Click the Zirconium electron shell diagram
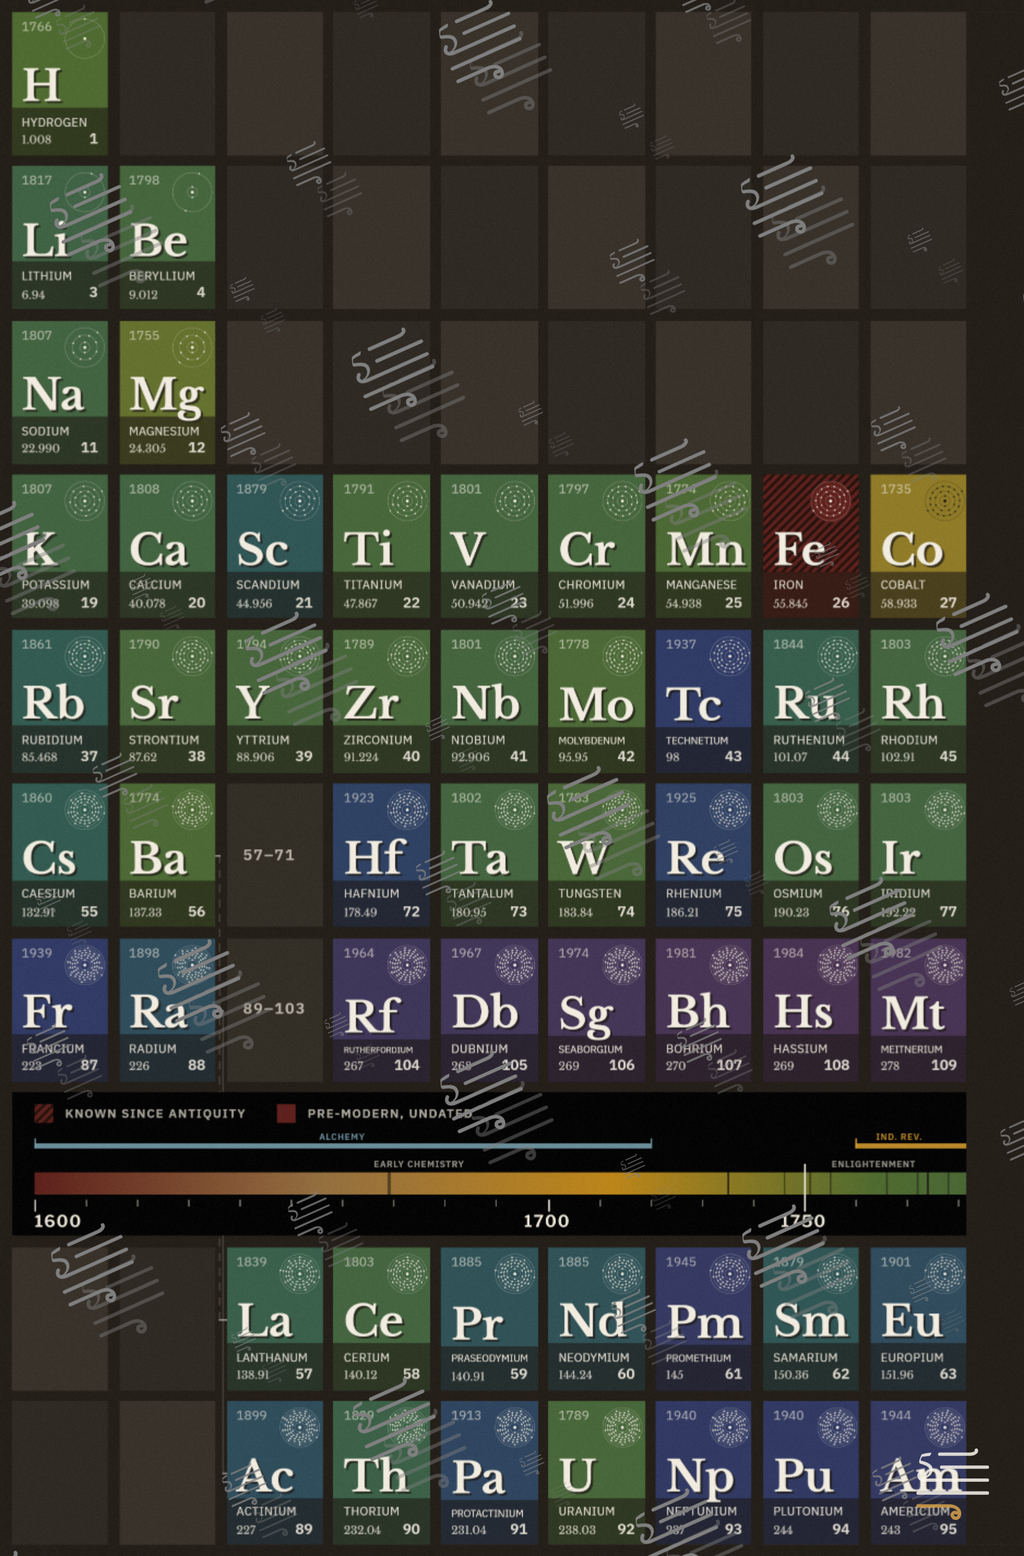Viewport: 1024px width, 1556px height. 407,656
